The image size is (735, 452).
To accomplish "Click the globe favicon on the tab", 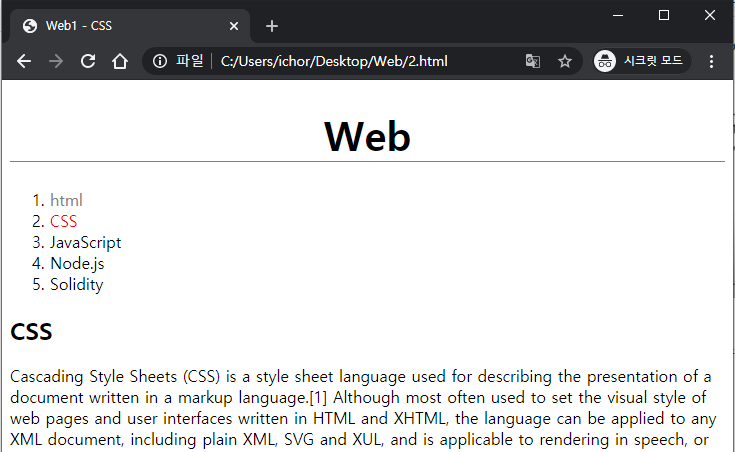I will [30, 26].
